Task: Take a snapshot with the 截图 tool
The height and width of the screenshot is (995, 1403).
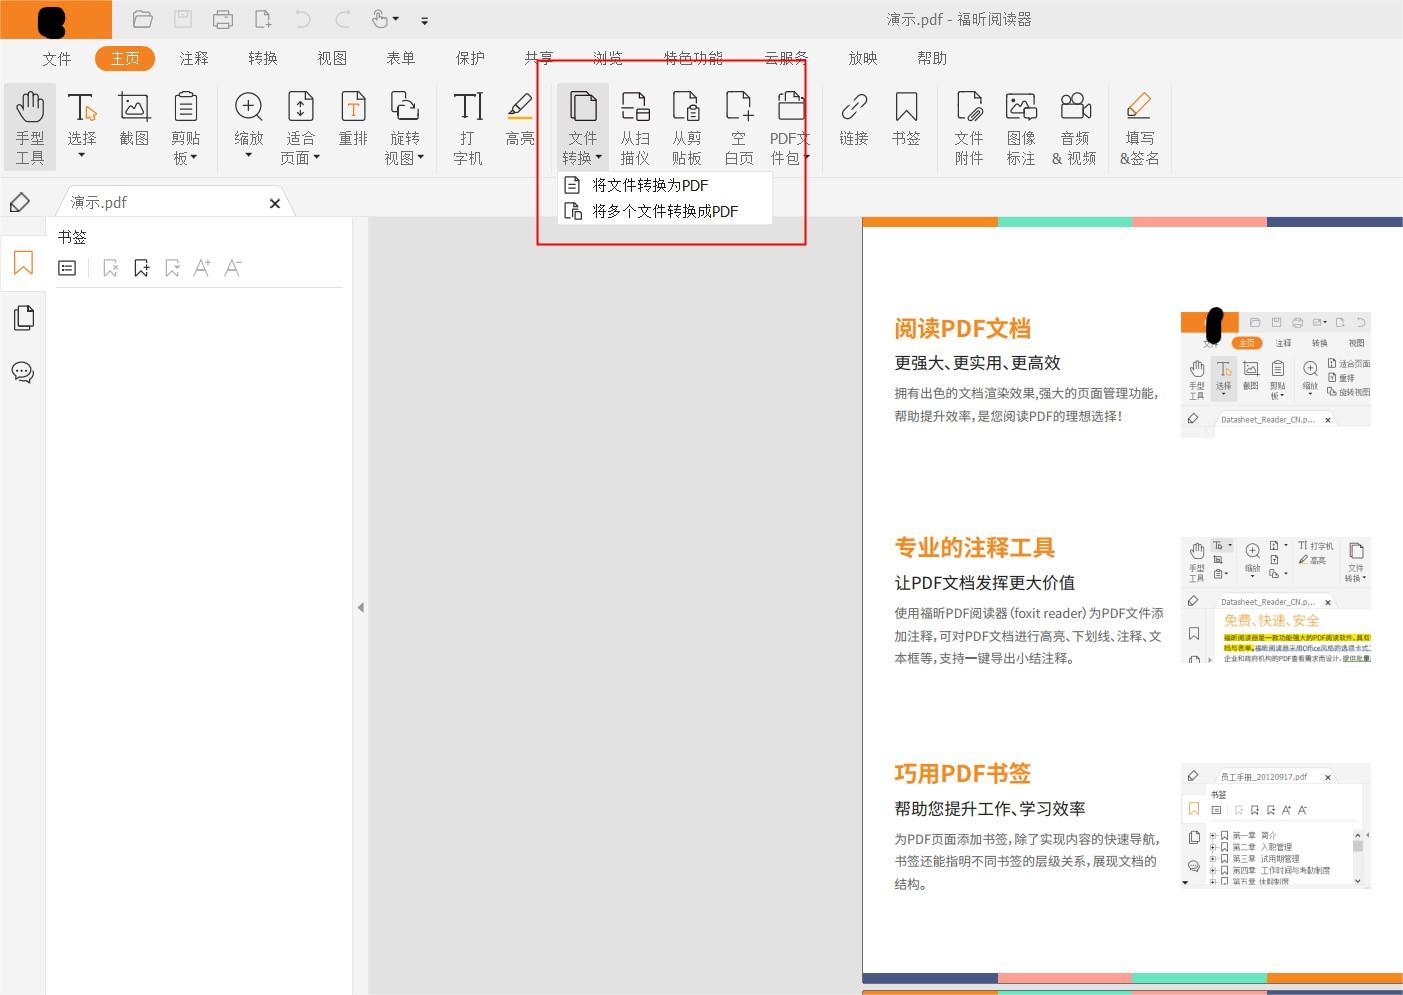Action: tap(133, 120)
